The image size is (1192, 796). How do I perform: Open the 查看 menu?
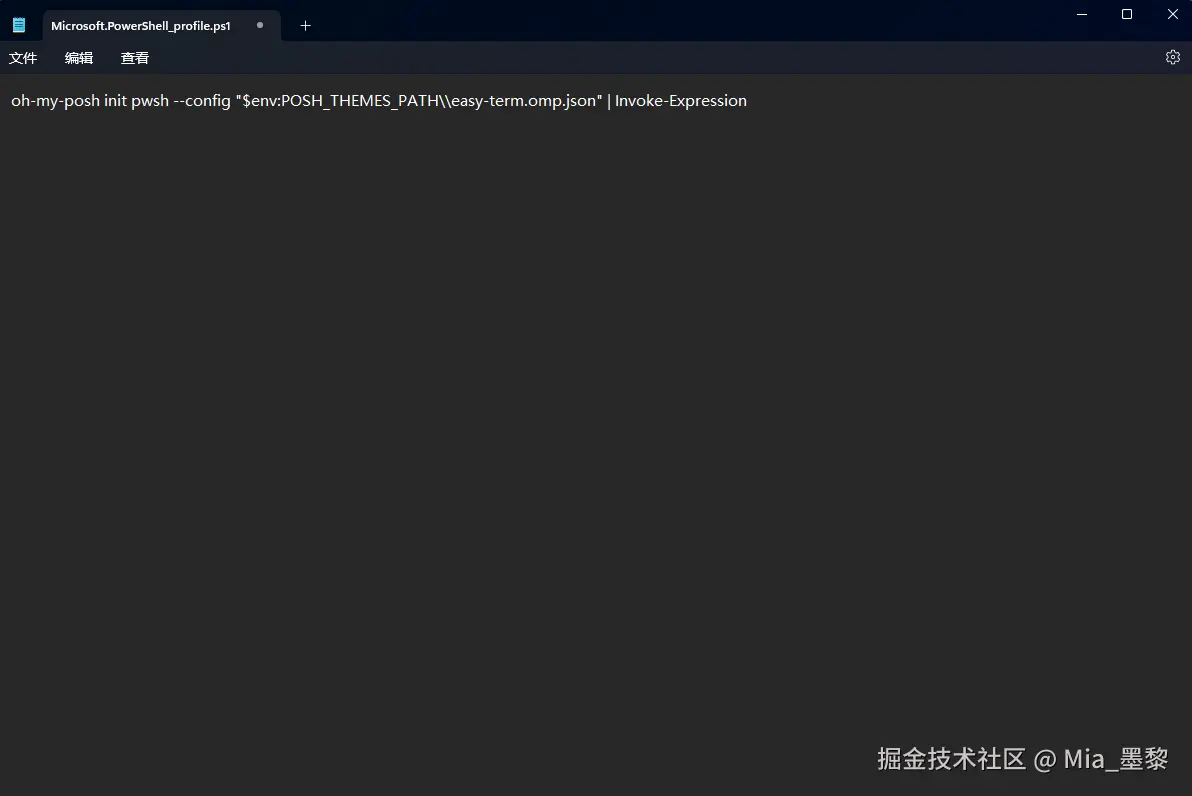[135, 58]
